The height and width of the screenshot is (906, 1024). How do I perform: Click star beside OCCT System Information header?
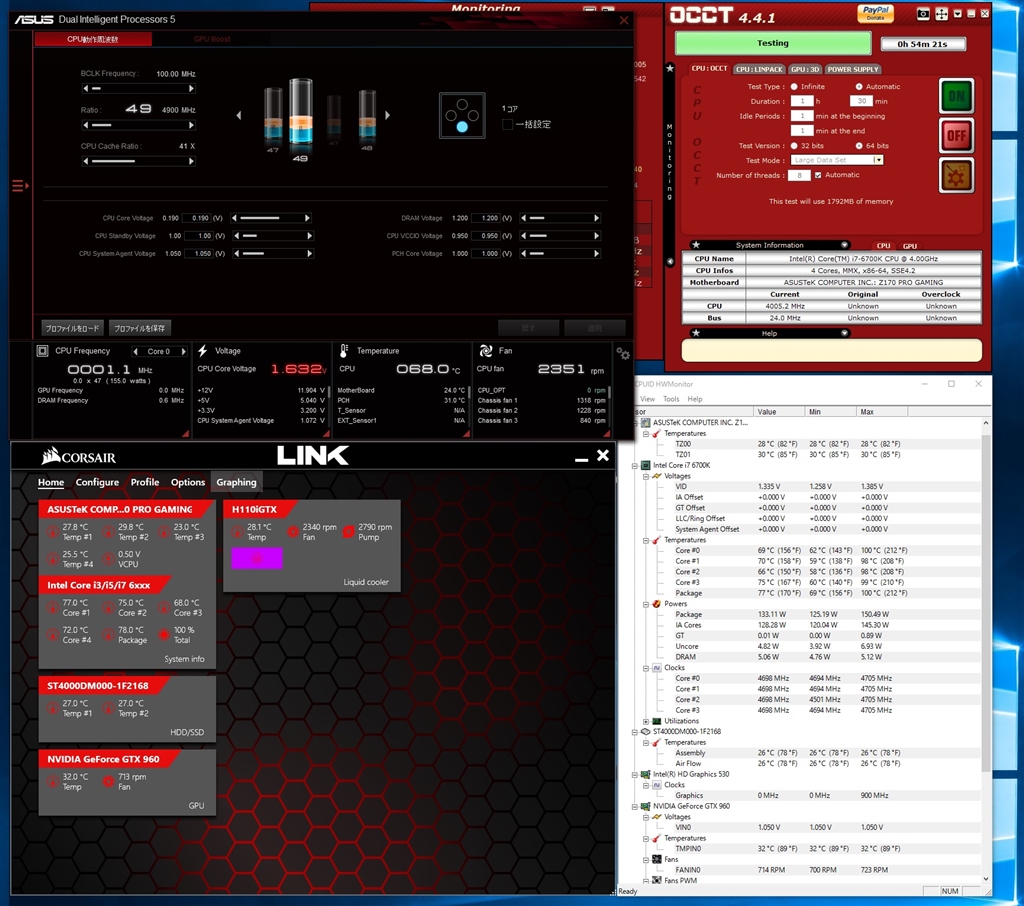[x=696, y=245]
